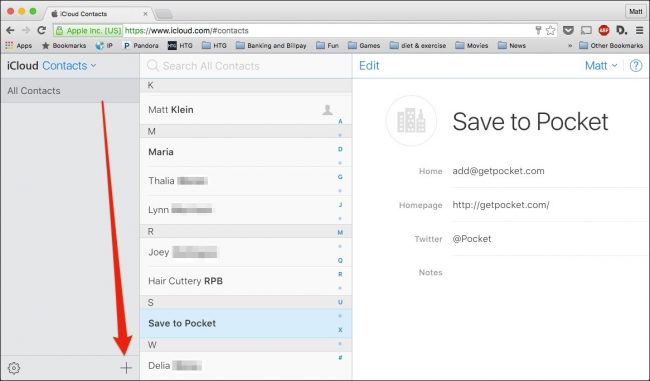Open the settings gear in sidebar
Screen dimensions: 650x381
tap(14, 368)
